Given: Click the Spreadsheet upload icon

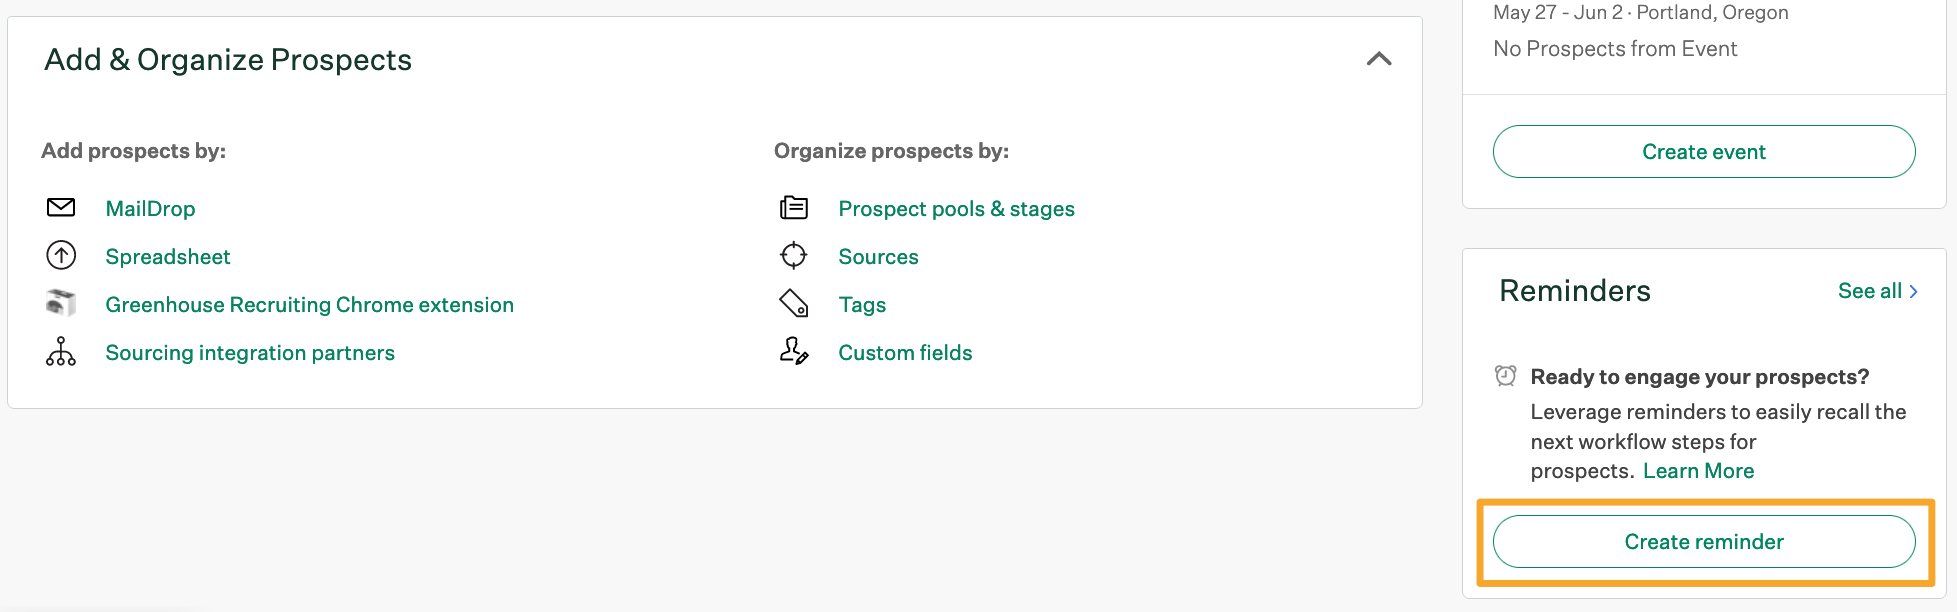Looking at the screenshot, I should pos(60,255).
